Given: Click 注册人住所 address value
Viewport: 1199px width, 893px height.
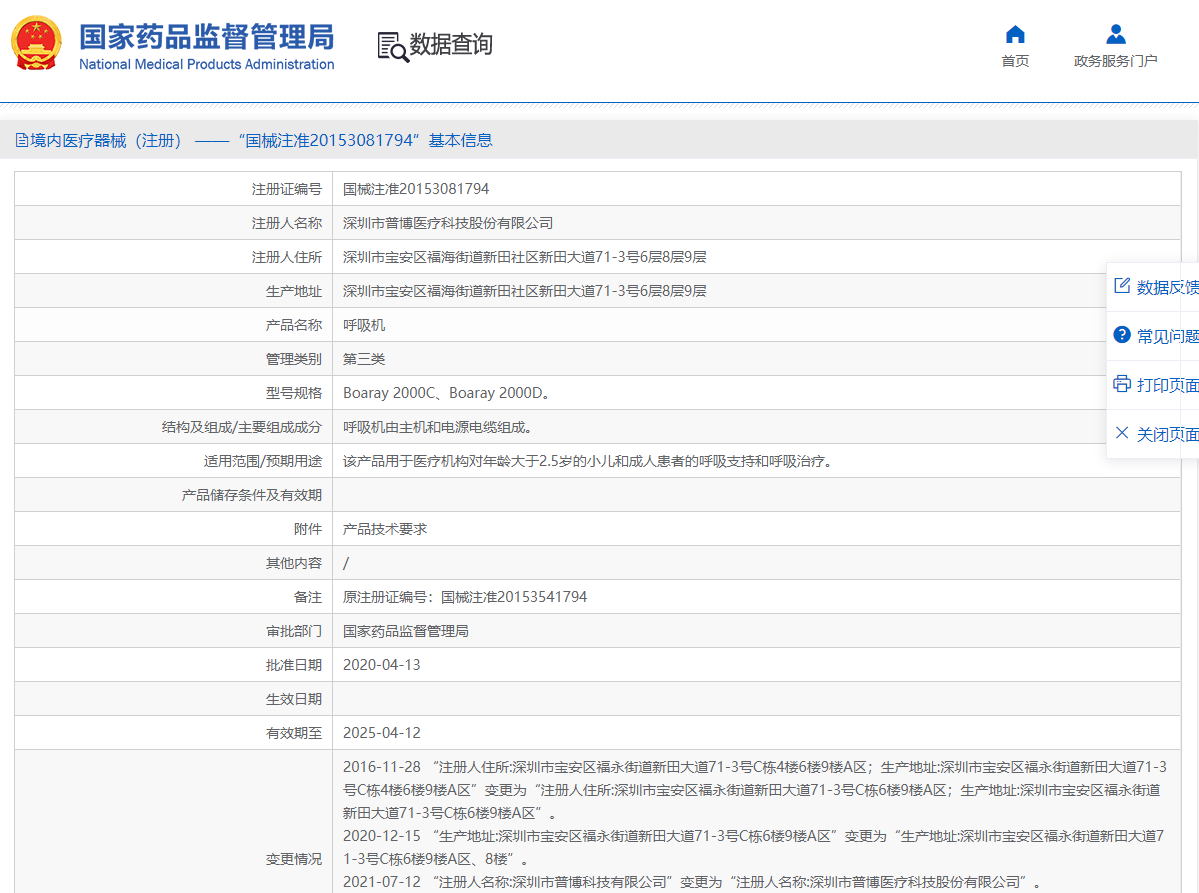Looking at the screenshot, I should pyautogui.click(x=525, y=257).
